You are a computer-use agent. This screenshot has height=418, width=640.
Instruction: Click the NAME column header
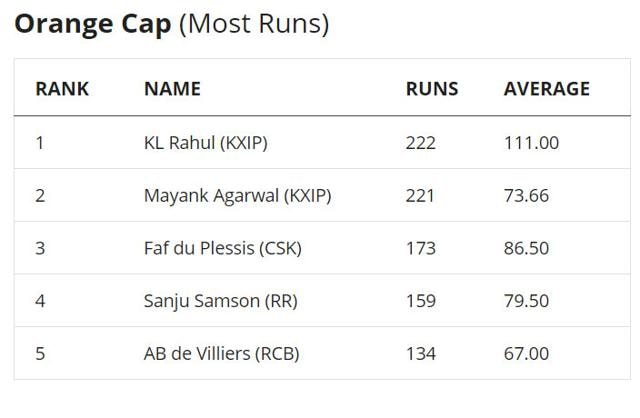(172, 89)
